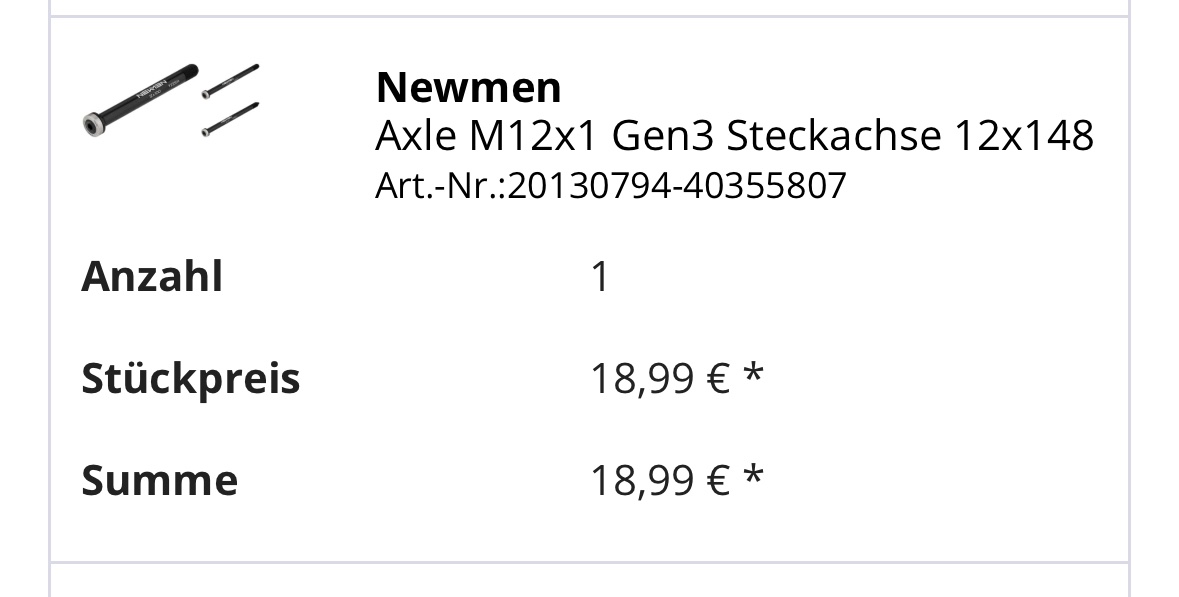Click the Anzahl label
Screen dimensions: 1179x597
pos(152,276)
